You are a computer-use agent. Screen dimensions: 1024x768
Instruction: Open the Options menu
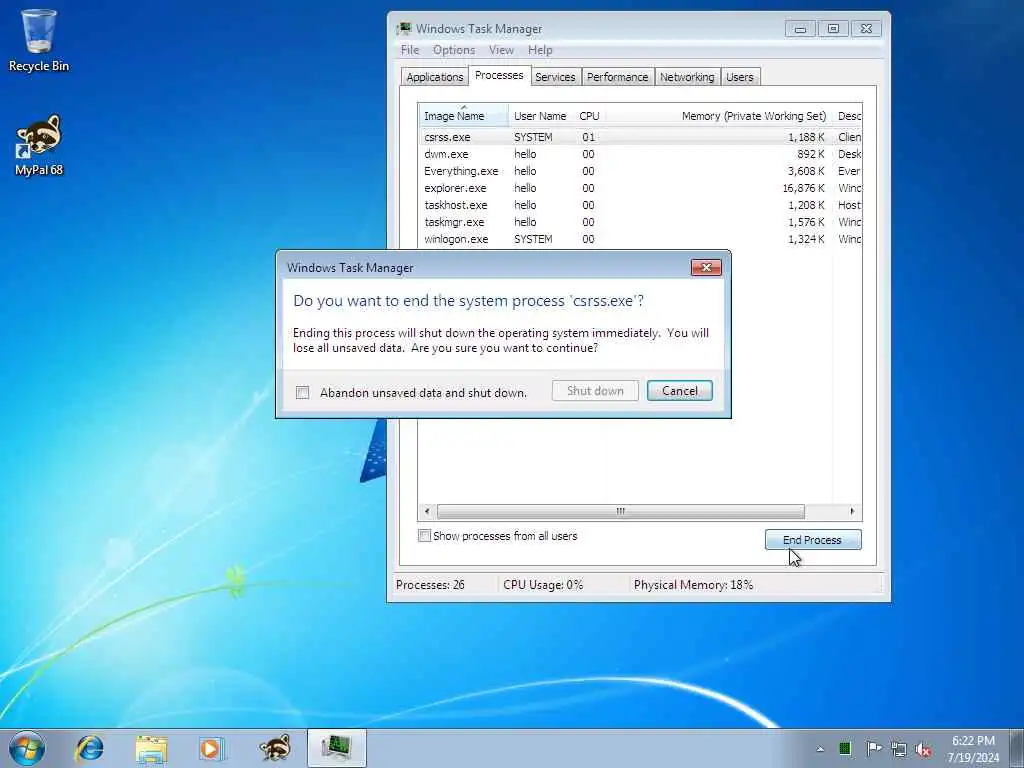[x=454, y=50]
